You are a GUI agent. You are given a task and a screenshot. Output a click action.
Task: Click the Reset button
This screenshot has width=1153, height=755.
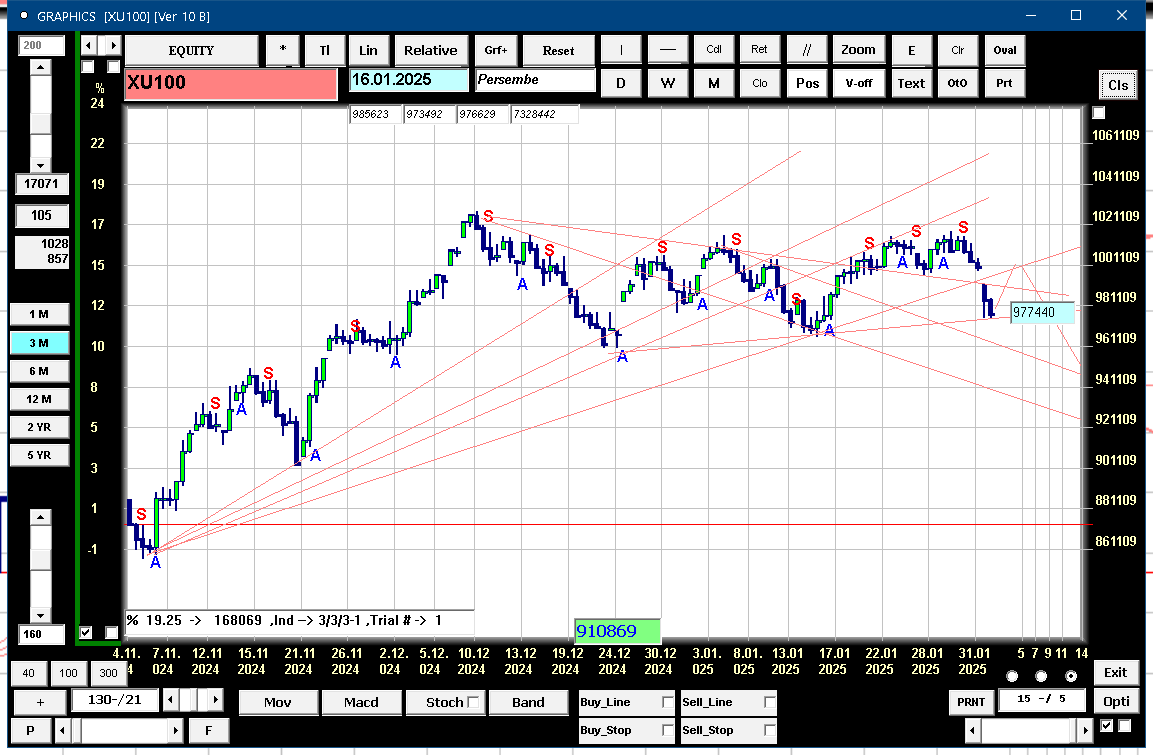[x=558, y=51]
